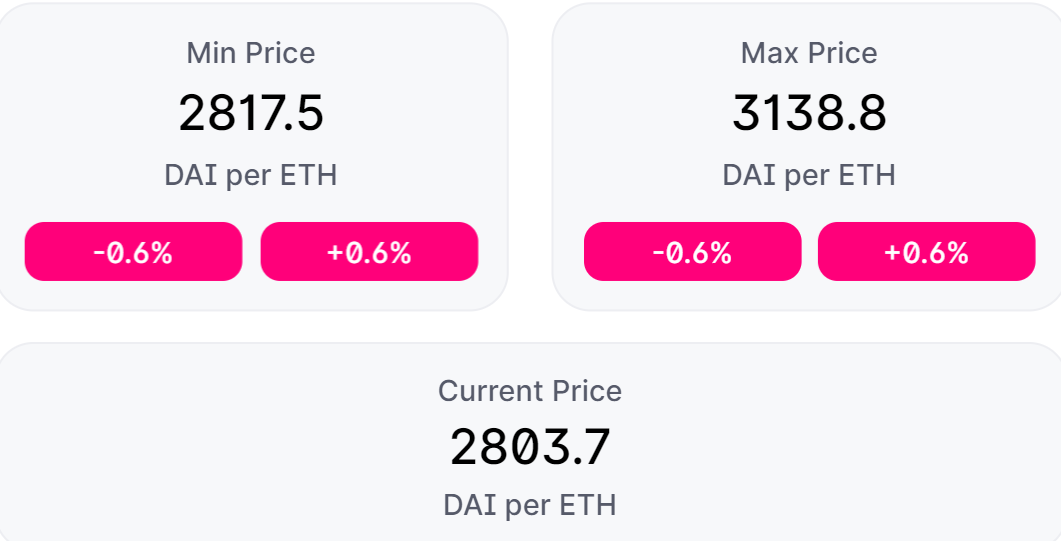Click the Min Price heading label
This screenshot has width=1061, height=541.
click(251, 53)
